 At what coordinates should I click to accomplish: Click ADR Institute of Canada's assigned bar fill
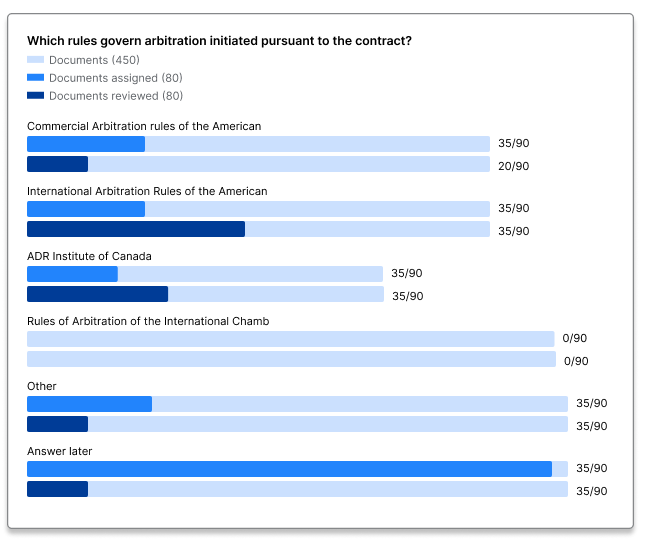(72, 274)
